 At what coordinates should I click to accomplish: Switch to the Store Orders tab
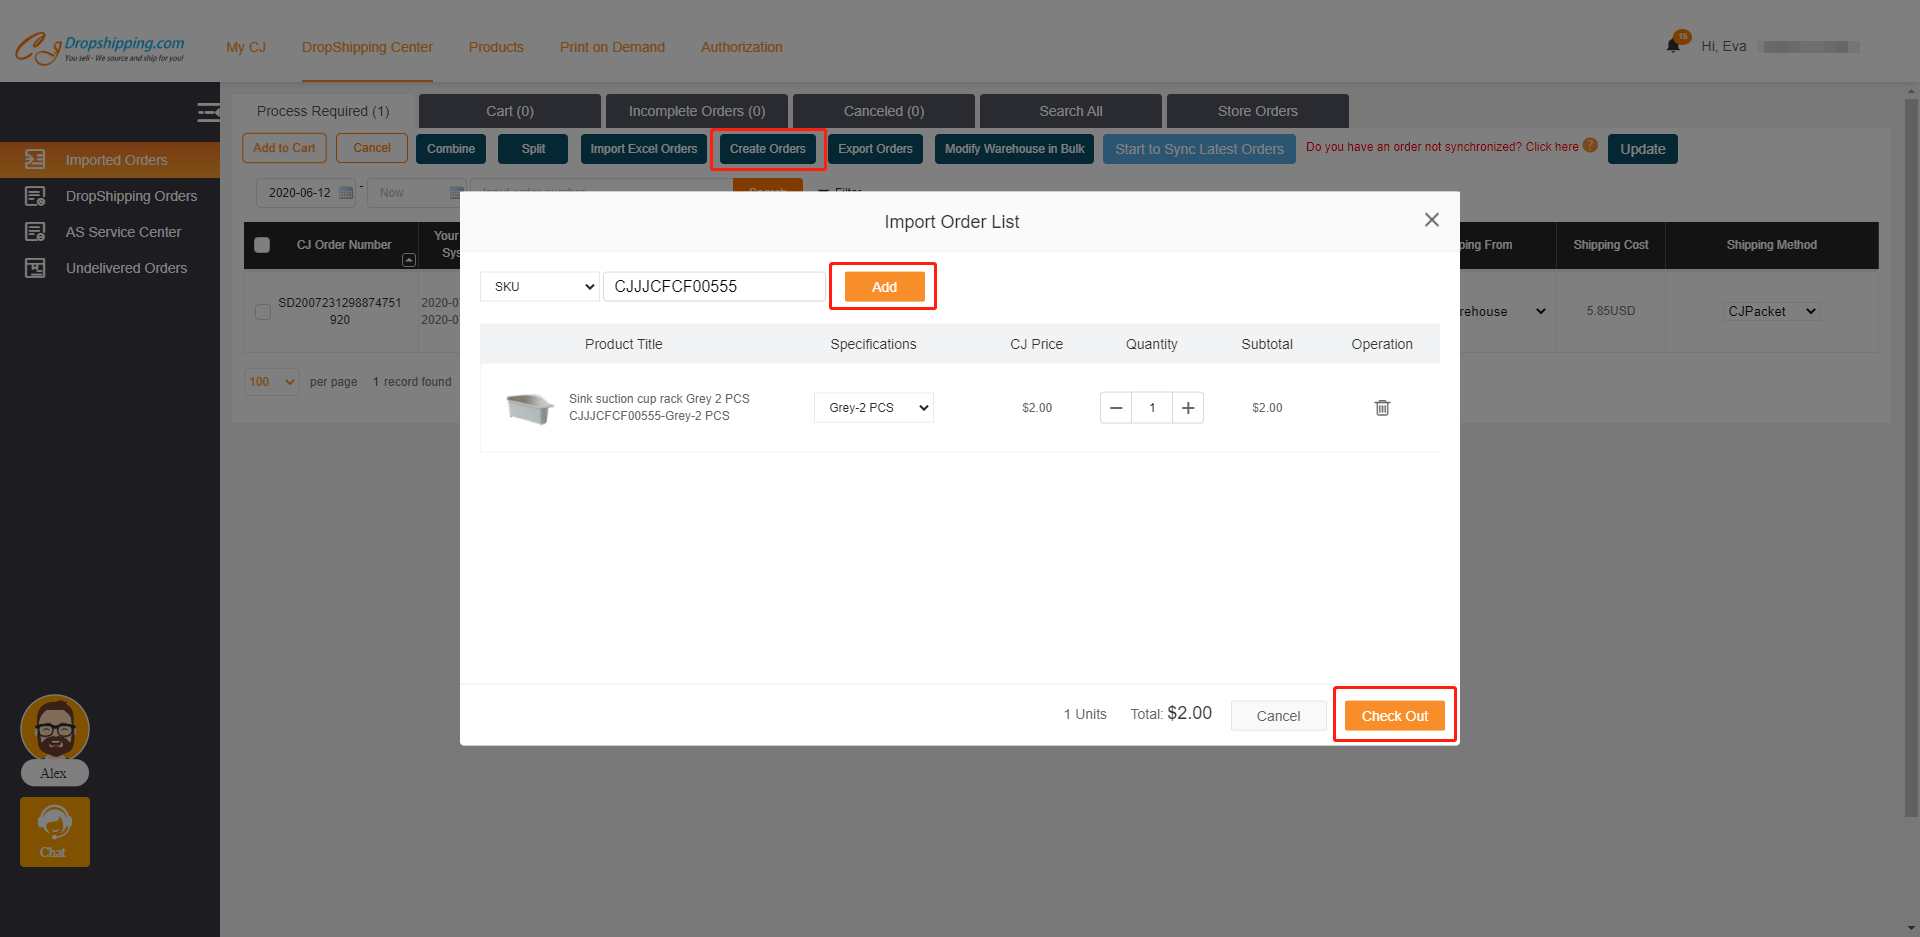(1257, 111)
